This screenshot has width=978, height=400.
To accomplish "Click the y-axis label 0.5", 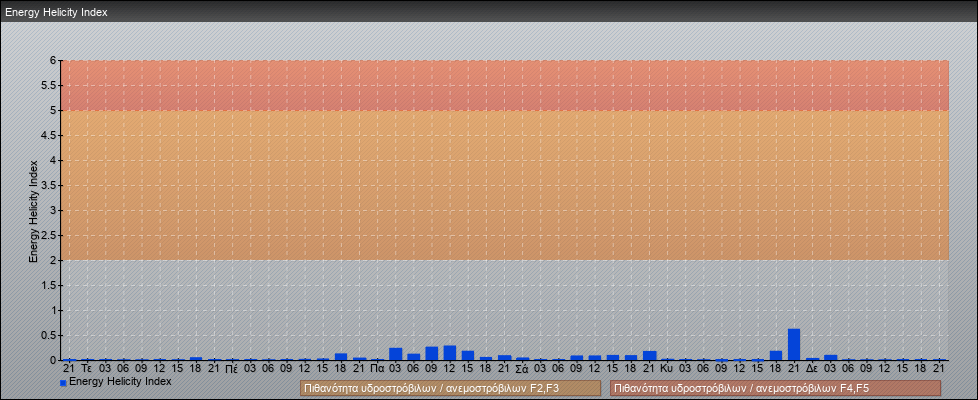I will click(x=49, y=335).
